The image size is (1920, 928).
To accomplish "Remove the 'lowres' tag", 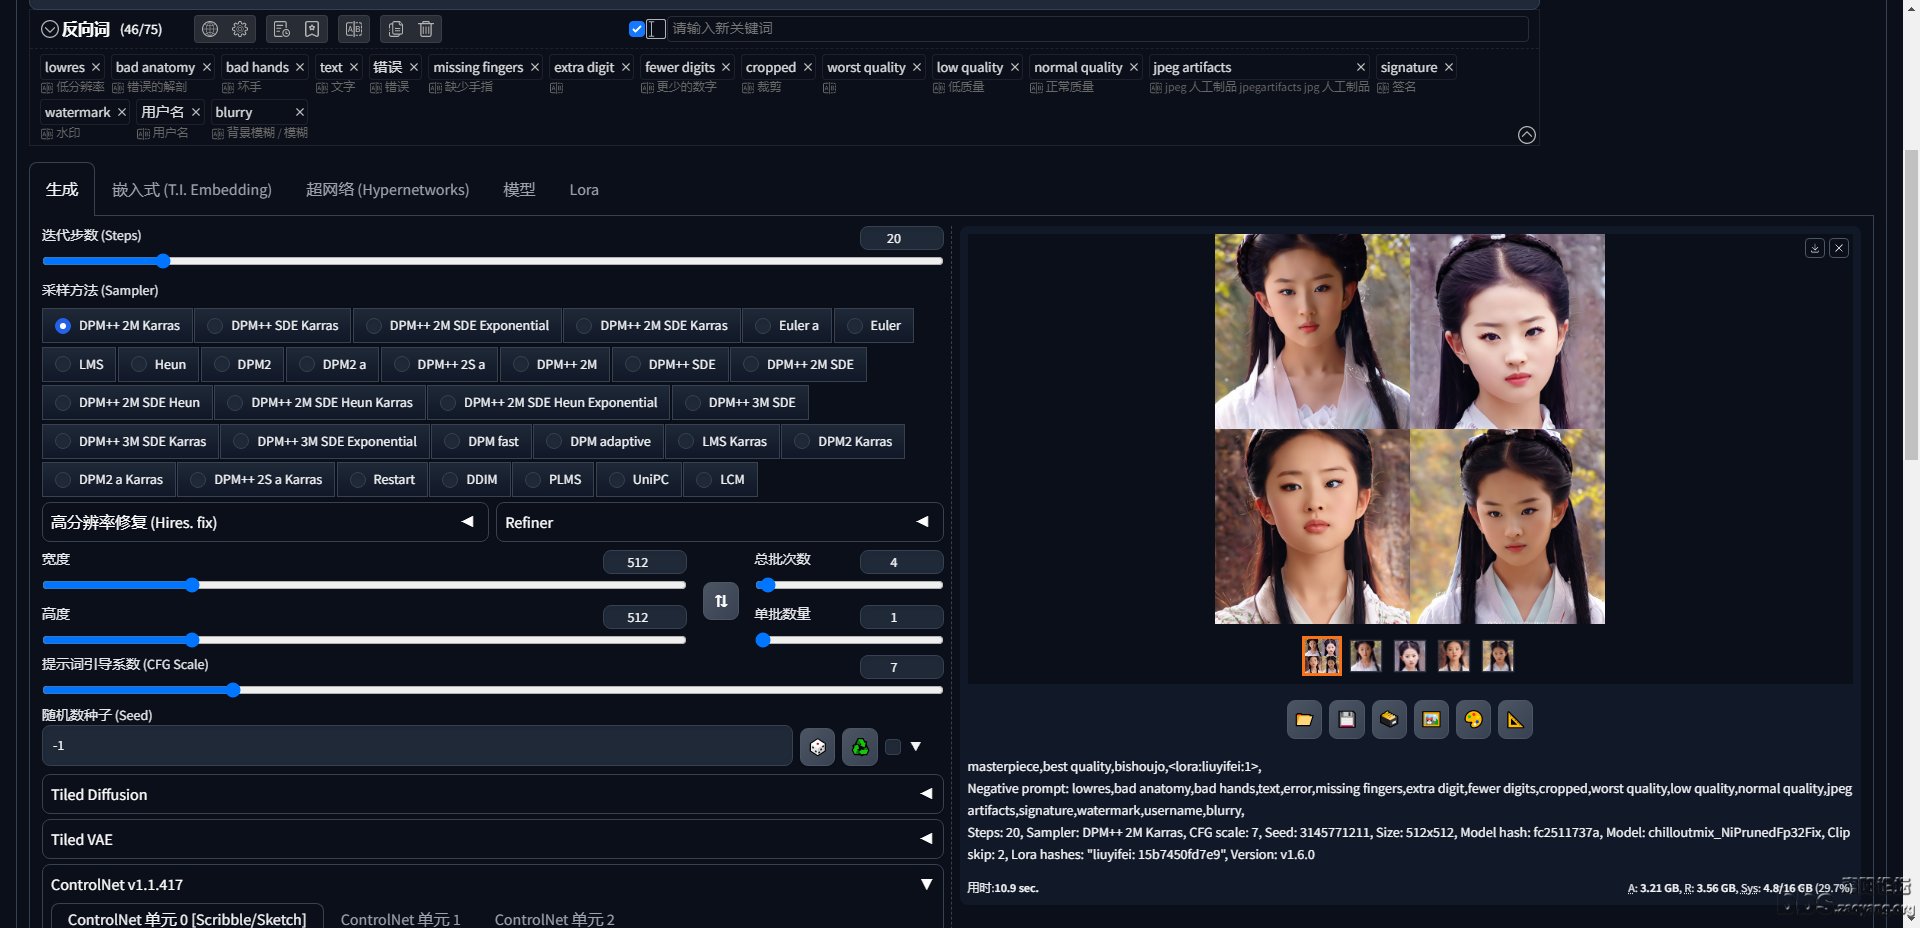I will coord(96,67).
